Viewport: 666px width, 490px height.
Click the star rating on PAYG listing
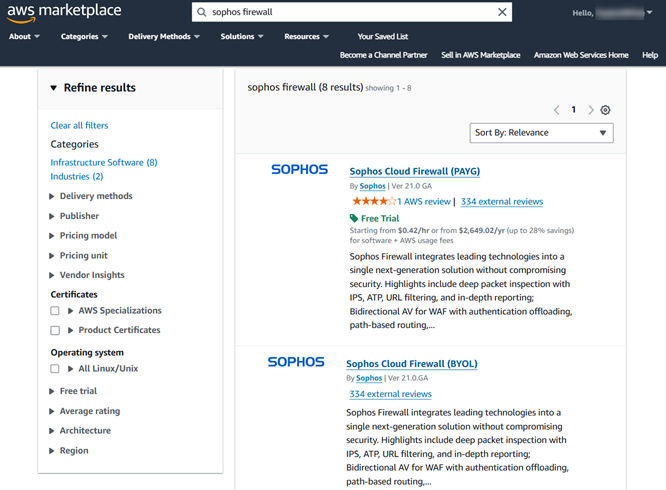coord(373,202)
